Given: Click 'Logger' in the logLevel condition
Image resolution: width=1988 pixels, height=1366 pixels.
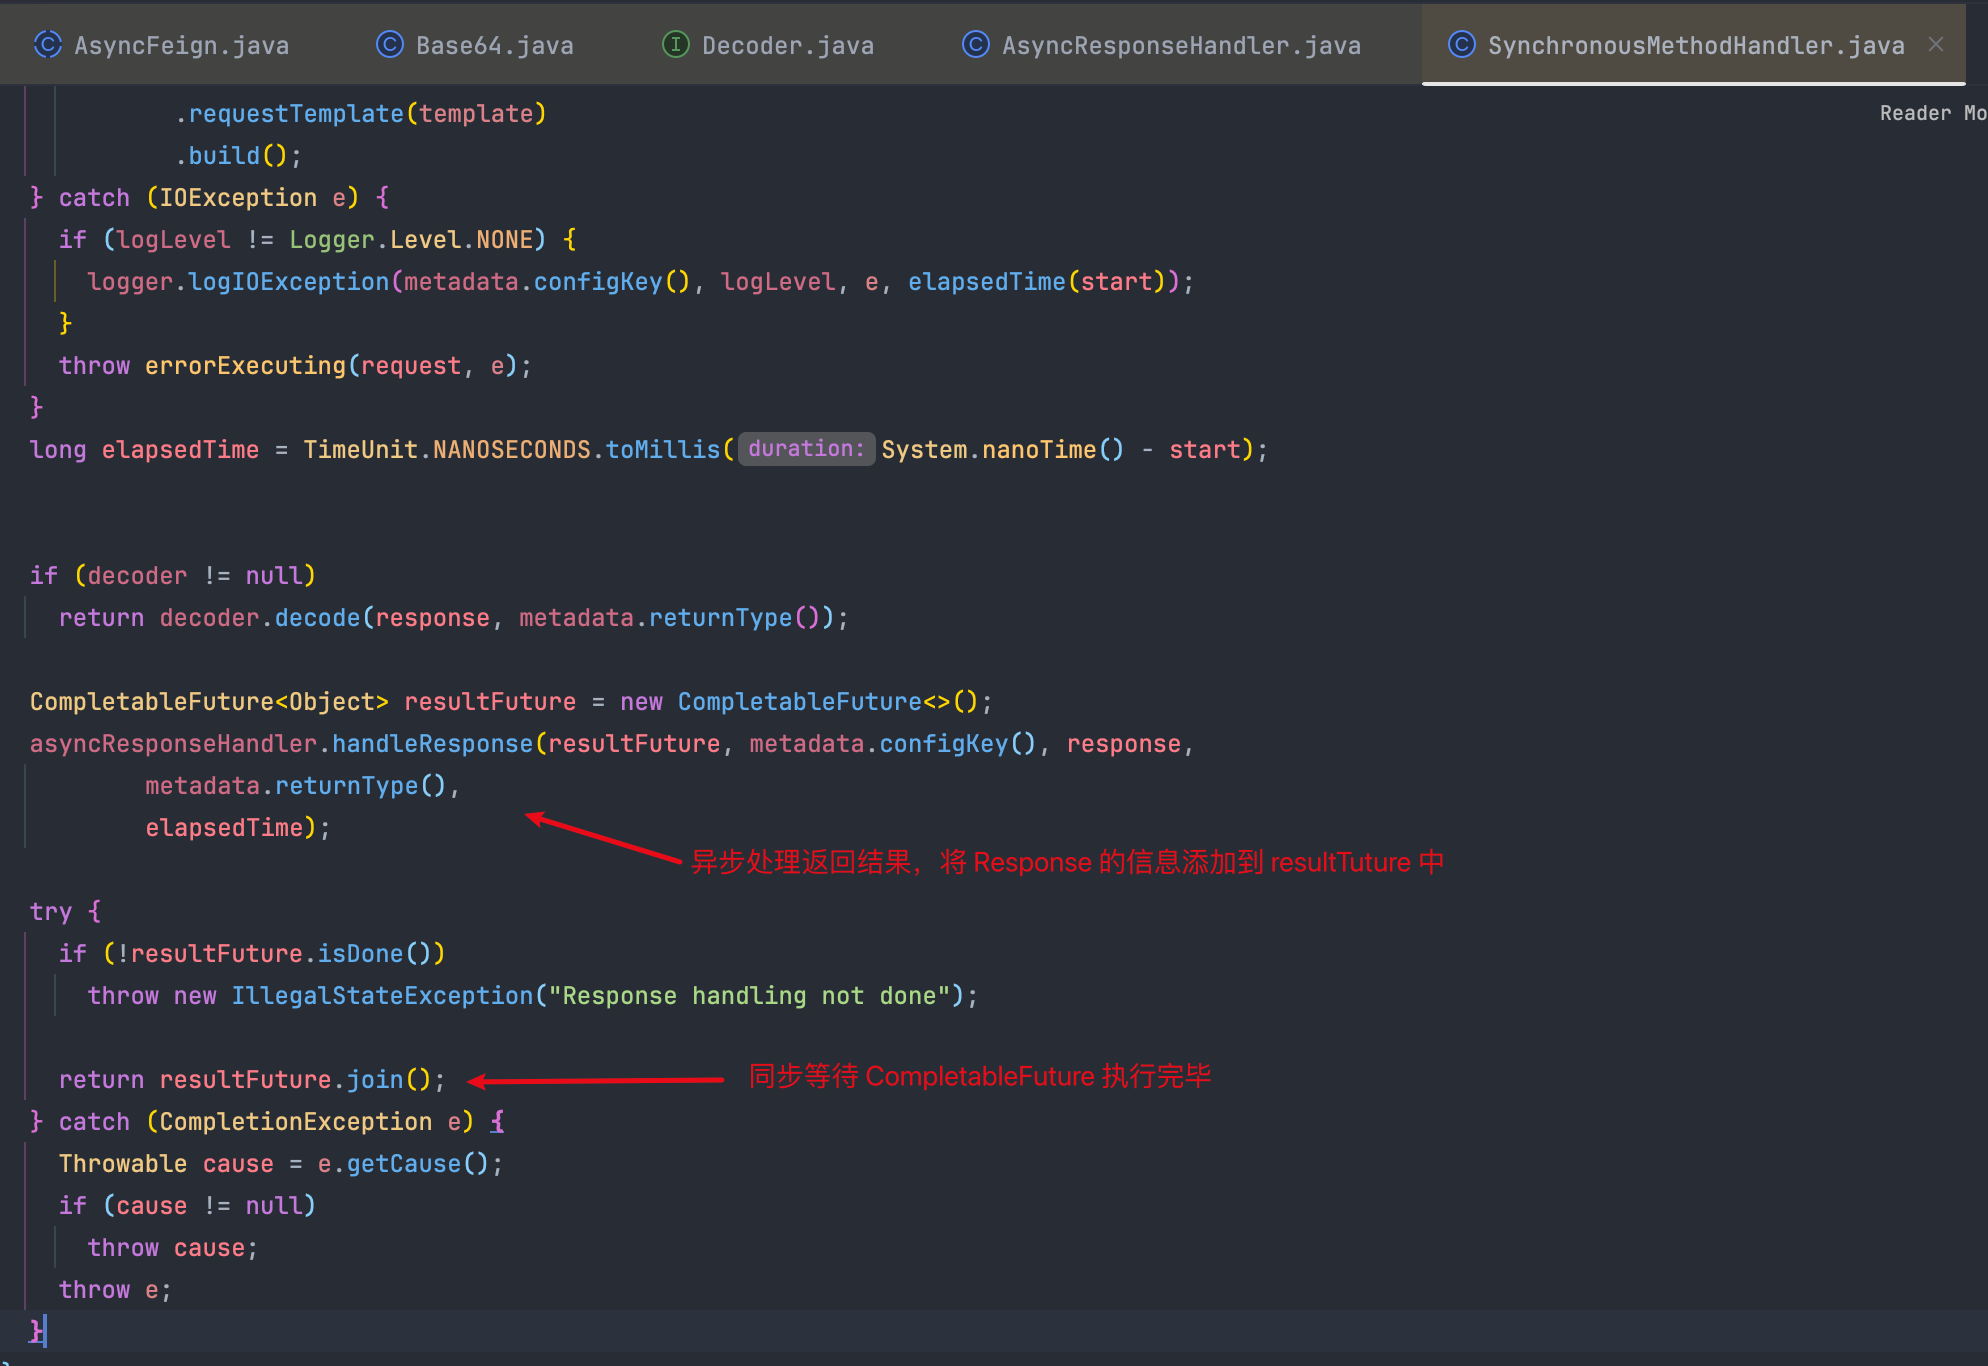Looking at the screenshot, I should click(x=332, y=240).
